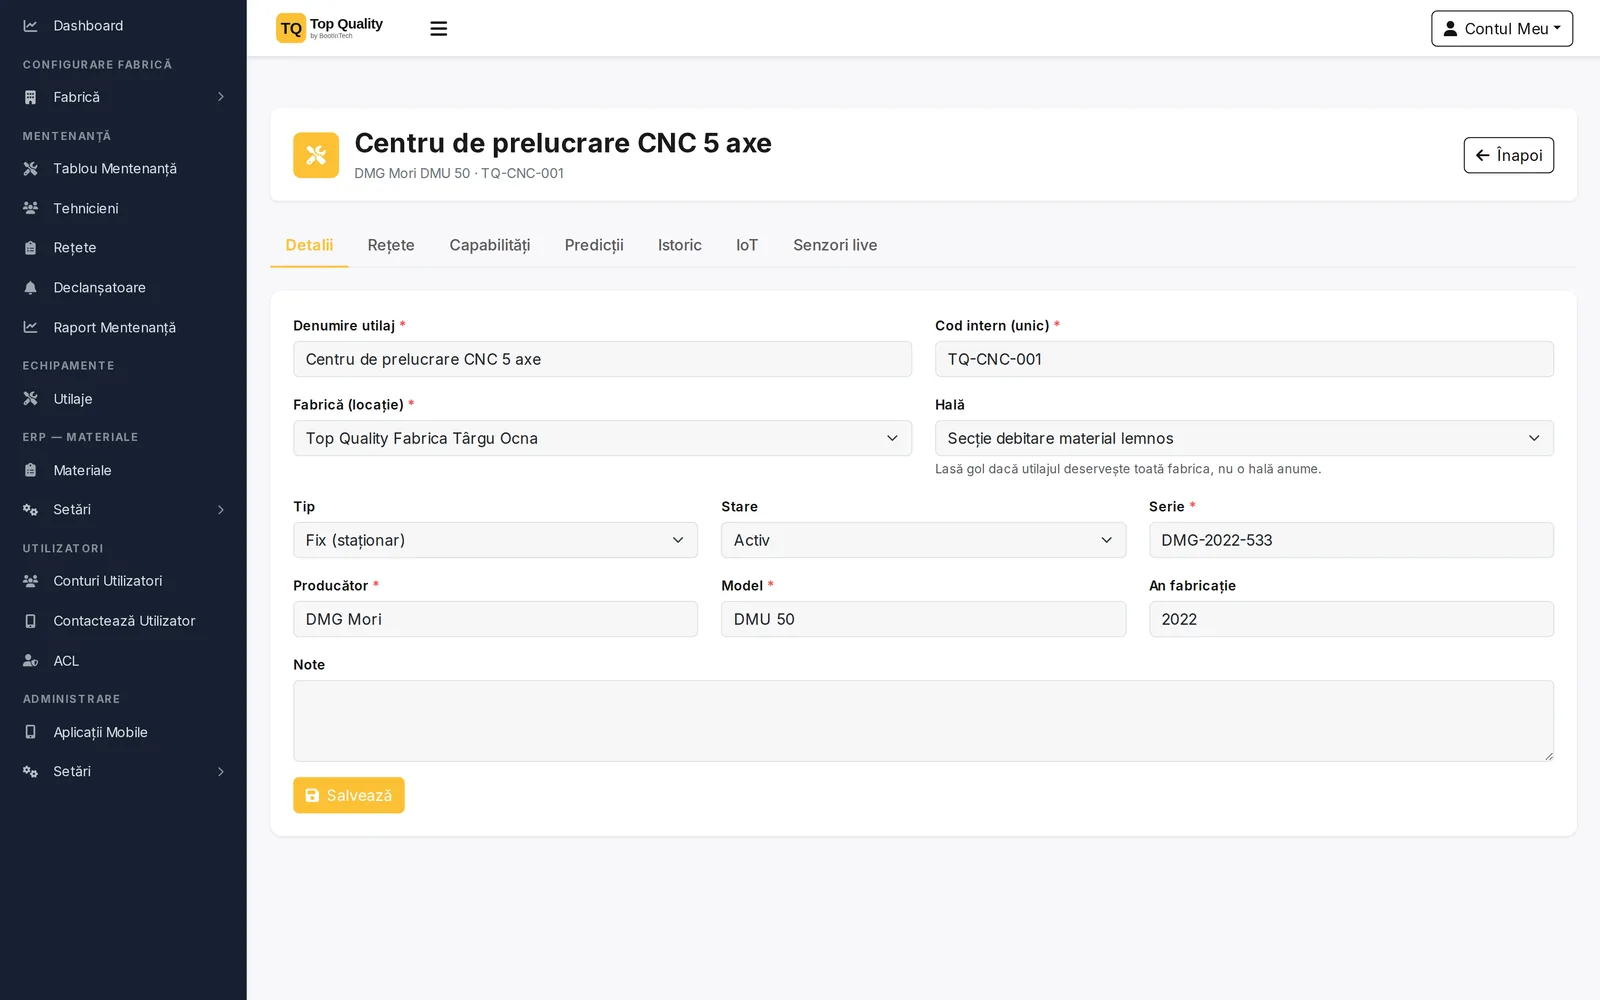Open the Hală dropdown
Screen dimensions: 1600x1000
tap(1244, 438)
